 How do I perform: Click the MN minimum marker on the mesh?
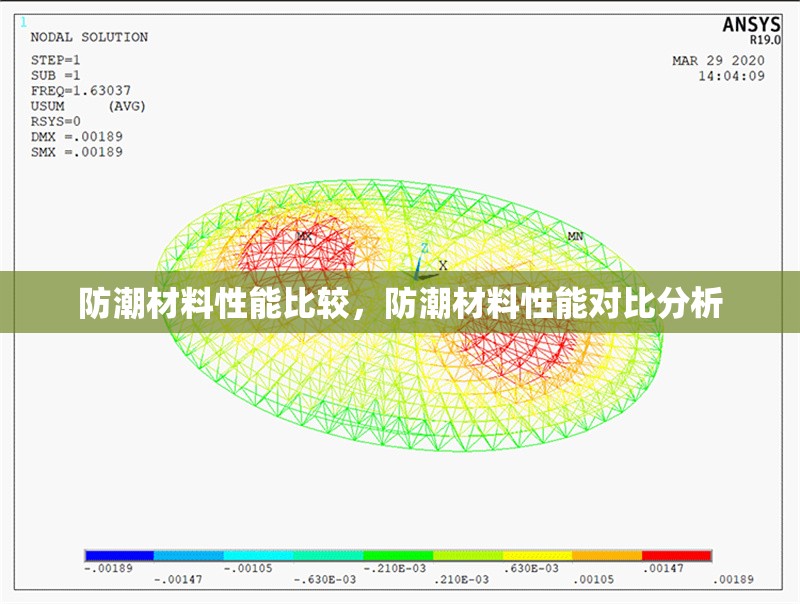click(573, 237)
